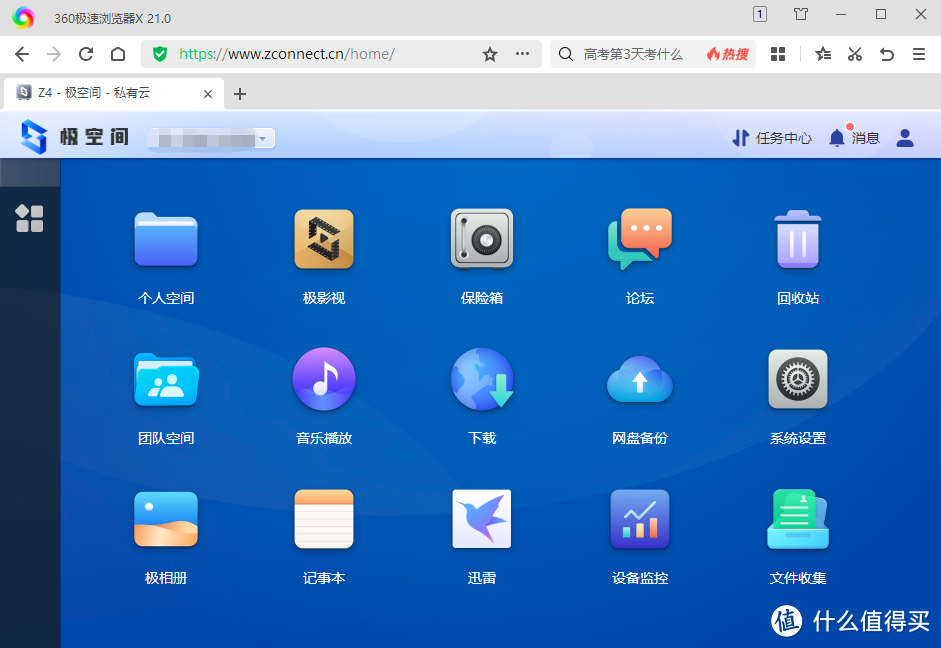Open 网盘备份 cloud backup
This screenshot has width=941, height=648.
(x=640, y=380)
